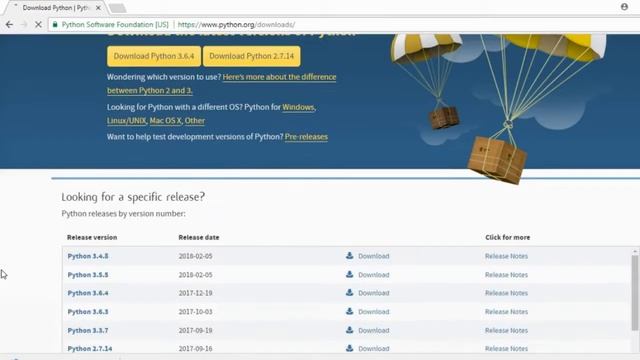Follow the Windows download link
640x360 pixels.
(298, 107)
